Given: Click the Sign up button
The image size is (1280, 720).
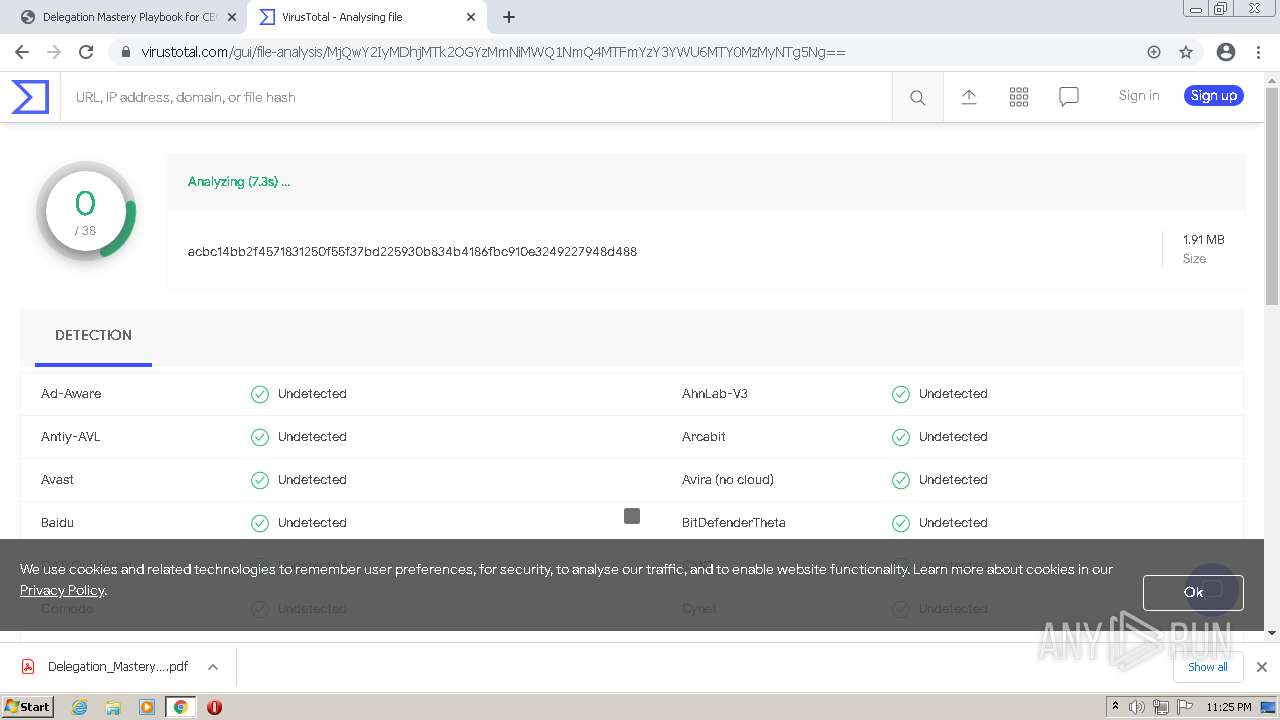Looking at the screenshot, I should (1214, 95).
